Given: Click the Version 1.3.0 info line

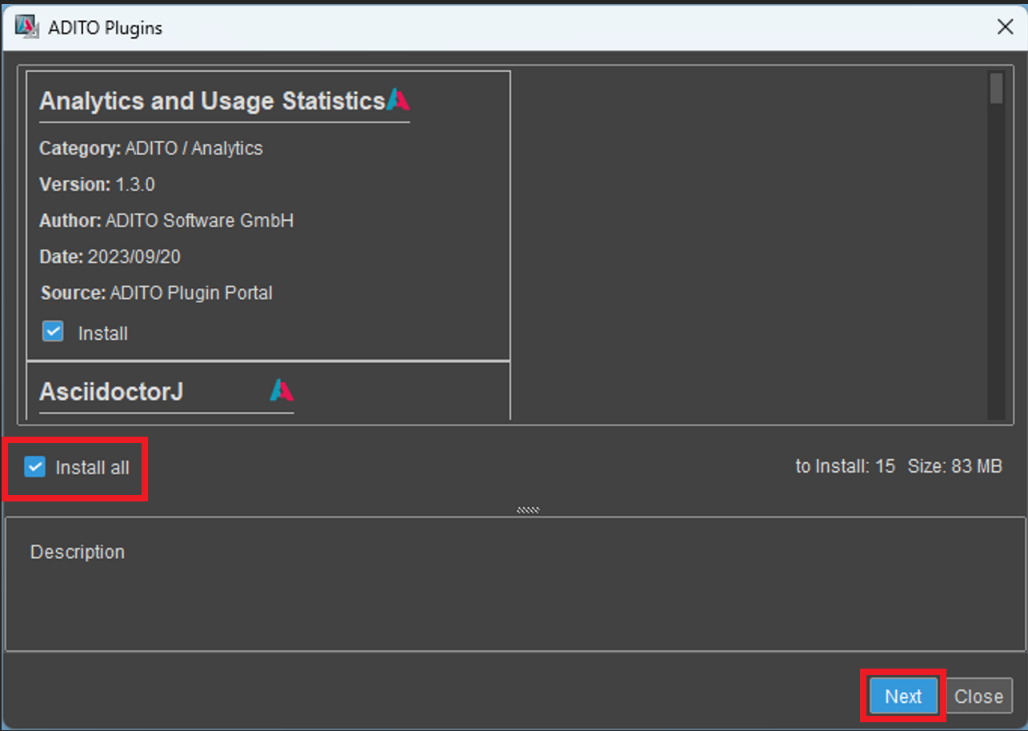Looking at the screenshot, I should point(110,184).
